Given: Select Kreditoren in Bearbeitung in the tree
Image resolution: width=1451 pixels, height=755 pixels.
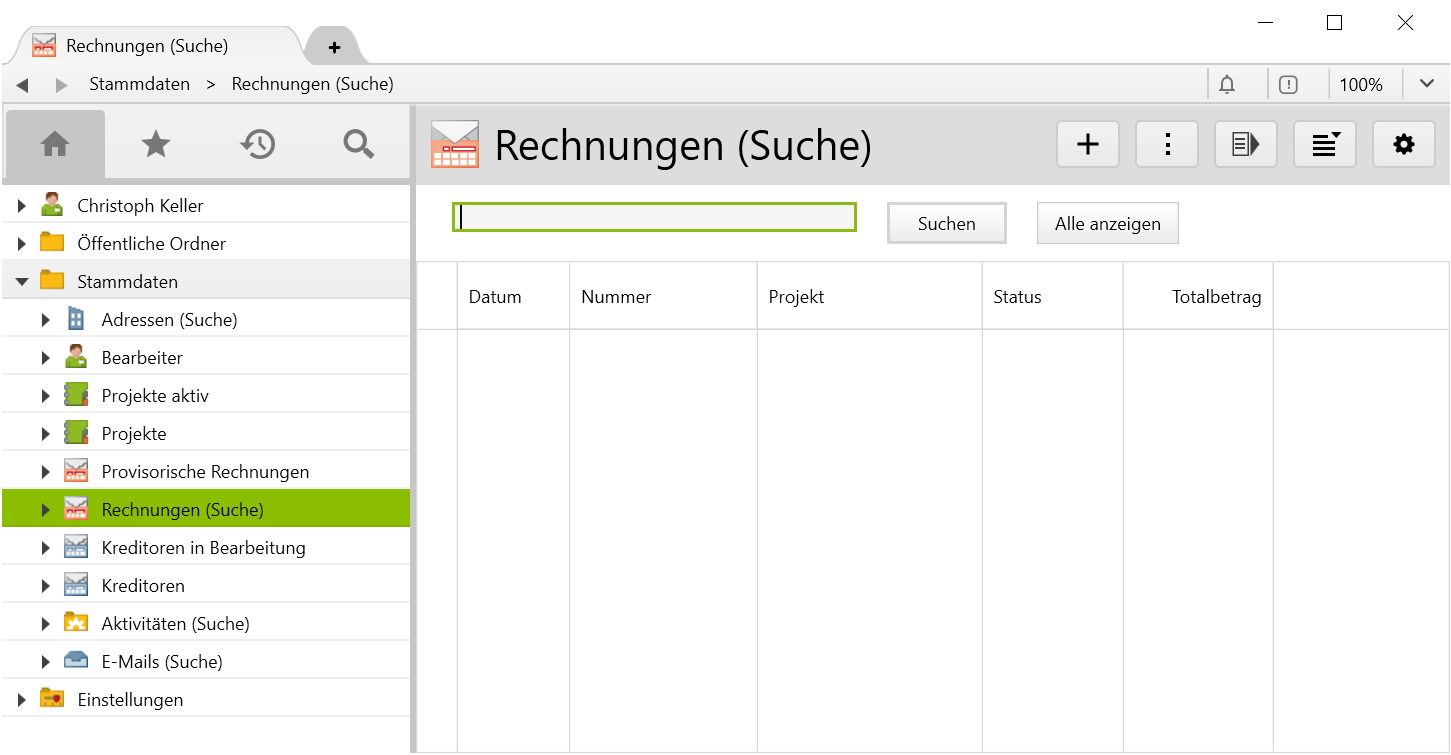Looking at the screenshot, I should (x=203, y=548).
